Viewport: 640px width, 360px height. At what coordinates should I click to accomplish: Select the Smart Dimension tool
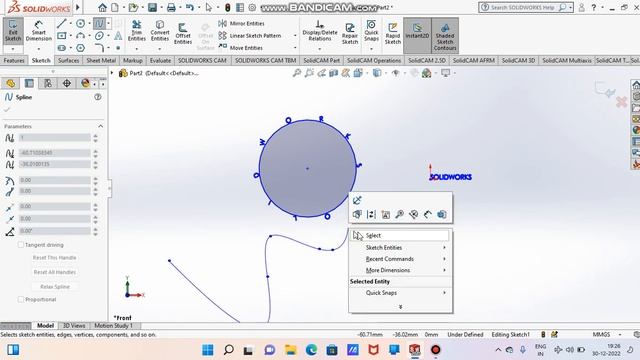[x=39, y=31]
